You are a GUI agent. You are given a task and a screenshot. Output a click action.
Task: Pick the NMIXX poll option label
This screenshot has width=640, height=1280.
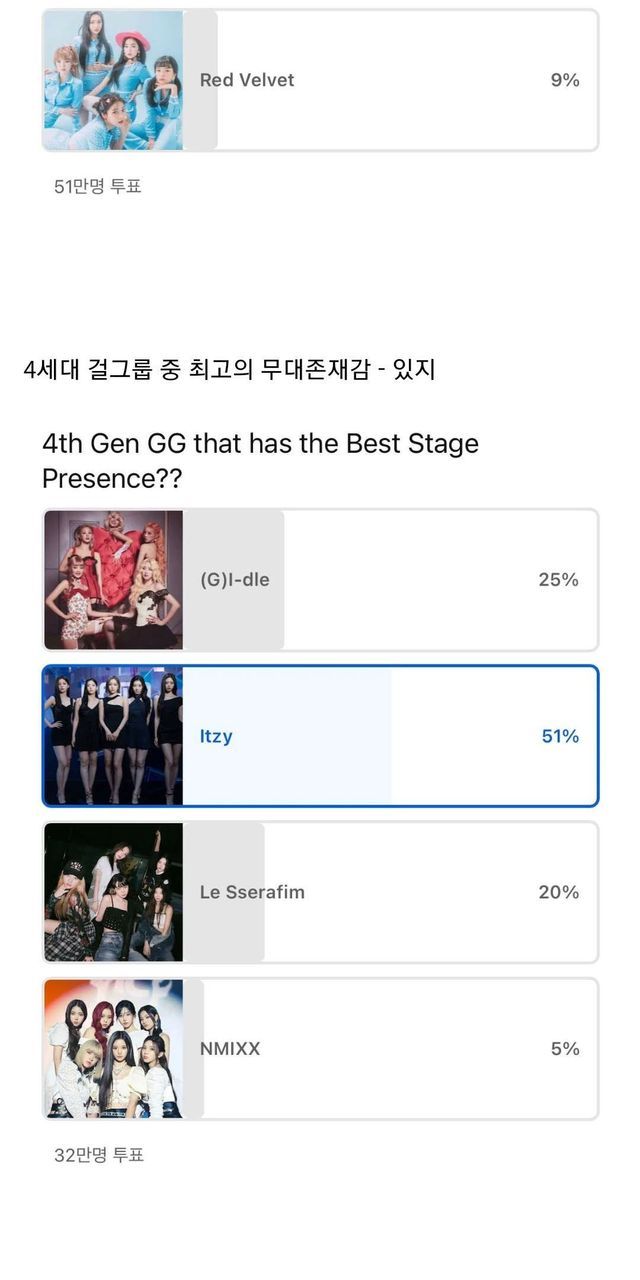(231, 1048)
